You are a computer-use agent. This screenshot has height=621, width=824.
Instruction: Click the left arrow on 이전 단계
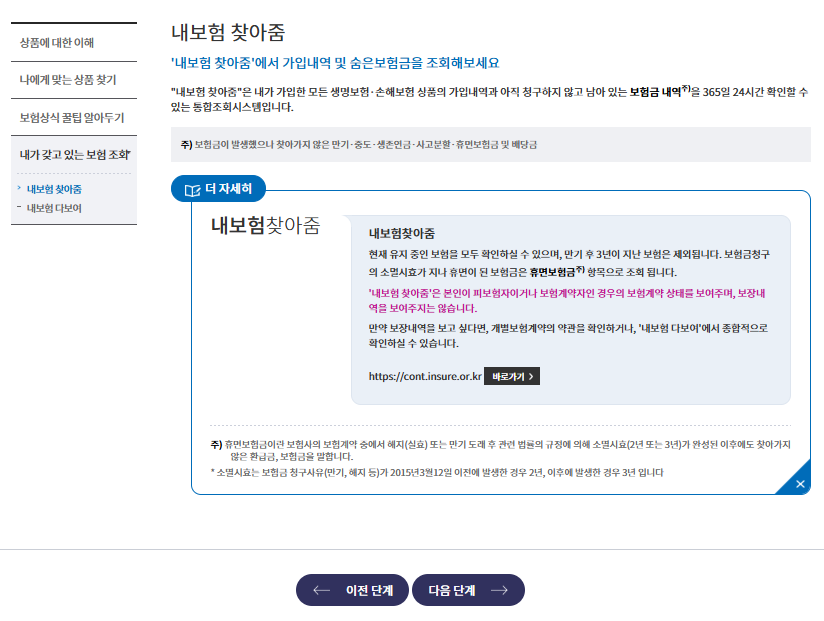(x=321, y=590)
